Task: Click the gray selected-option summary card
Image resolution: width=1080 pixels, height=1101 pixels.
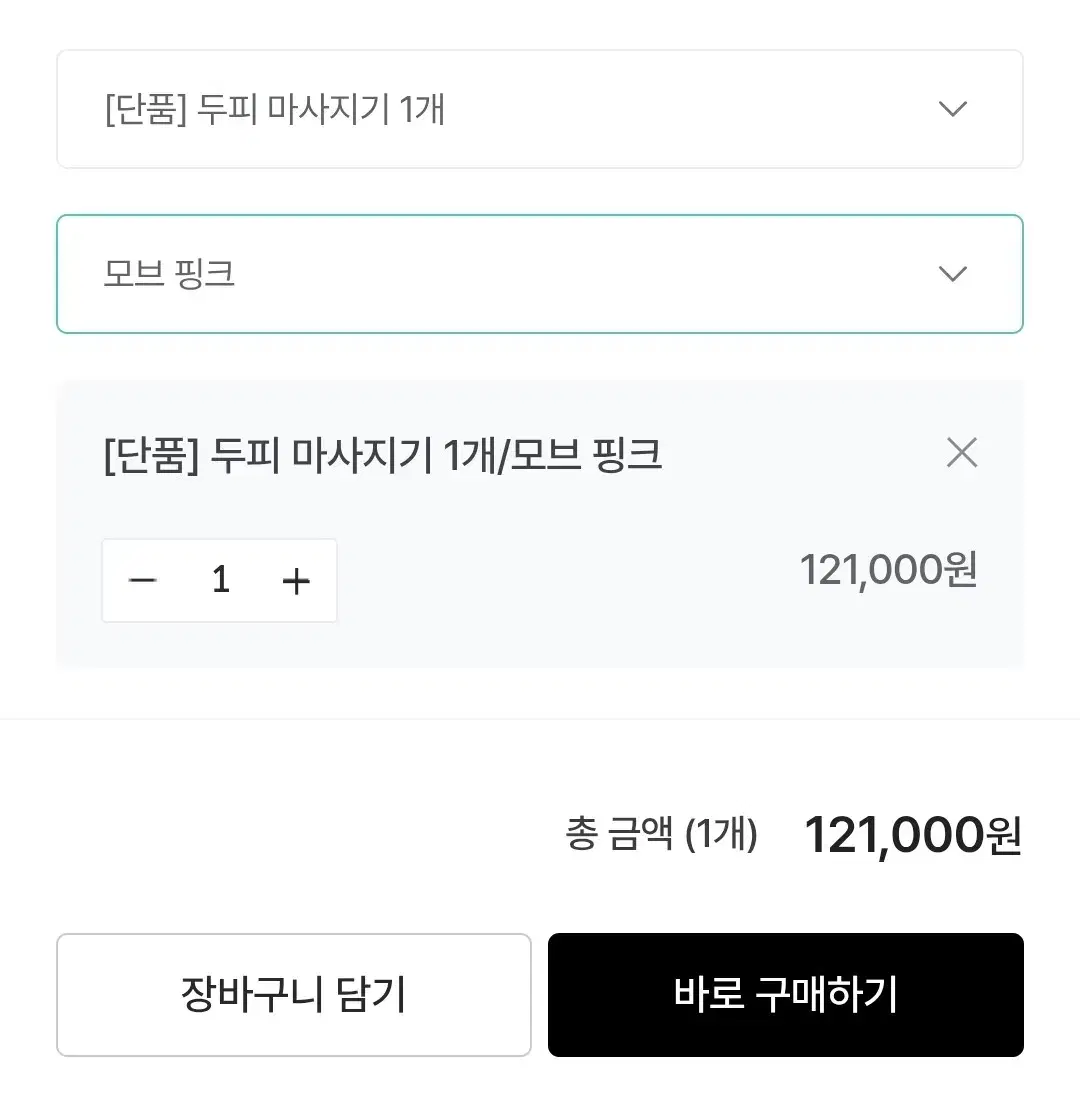Action: coord(539,524)
